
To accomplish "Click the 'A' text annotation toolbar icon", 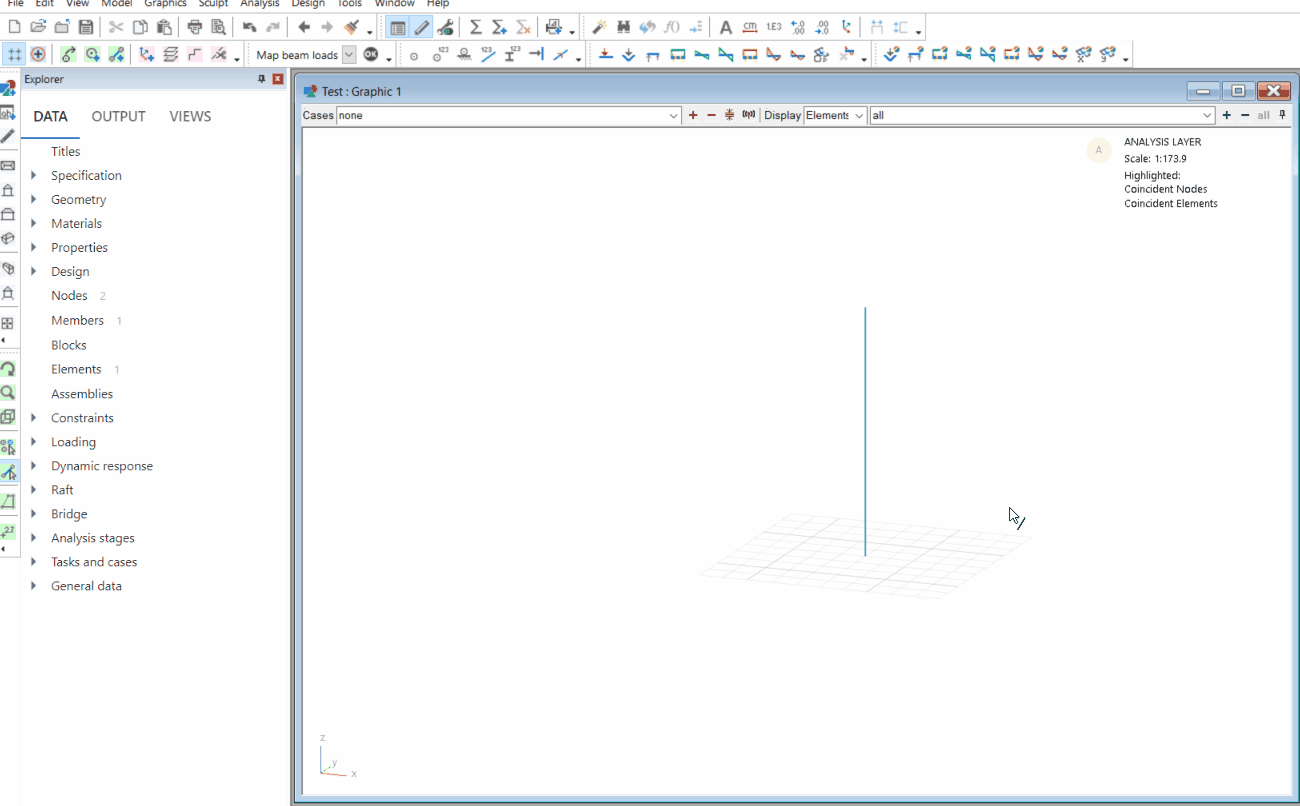I will click(x=725, y=27).
